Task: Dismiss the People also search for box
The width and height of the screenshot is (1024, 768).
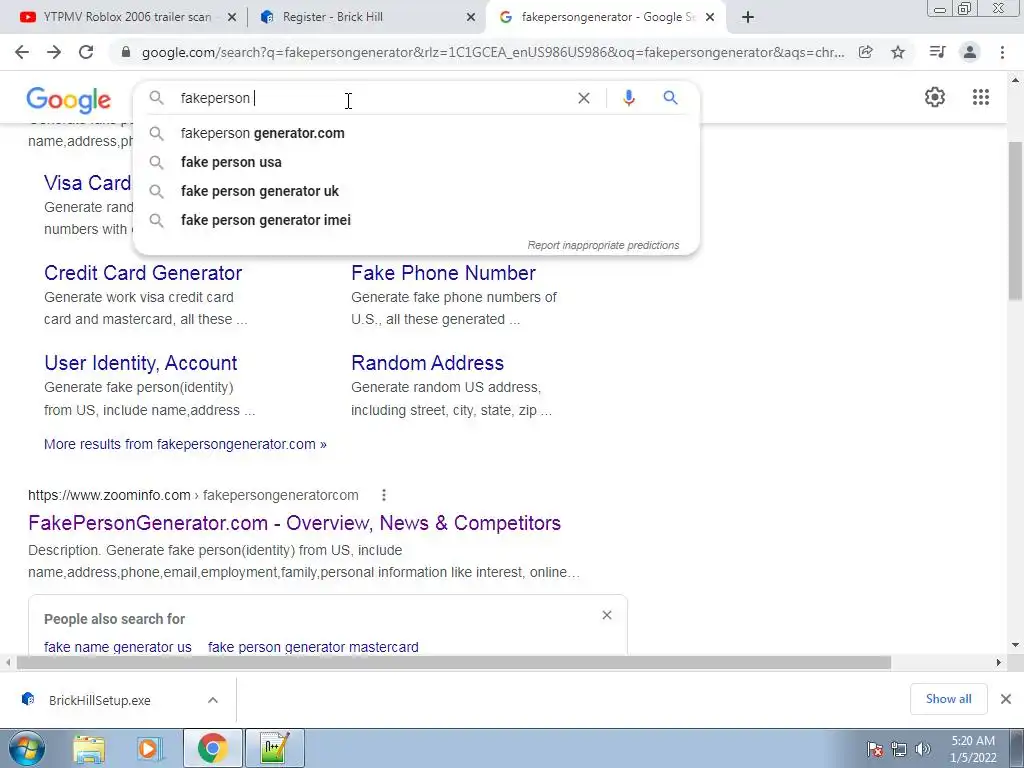Action: [607, 615]
